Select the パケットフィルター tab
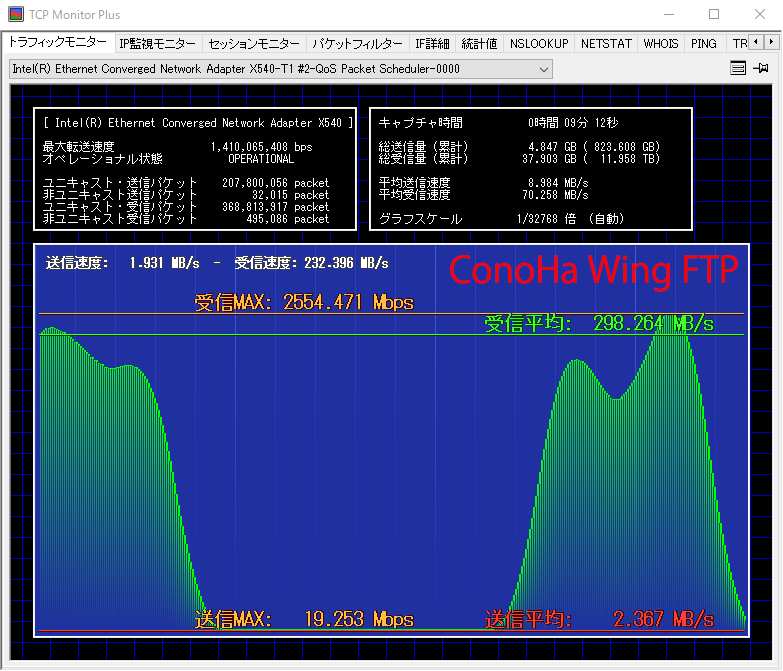The height and width of the screenshot is (671, 783). (356, 44)
